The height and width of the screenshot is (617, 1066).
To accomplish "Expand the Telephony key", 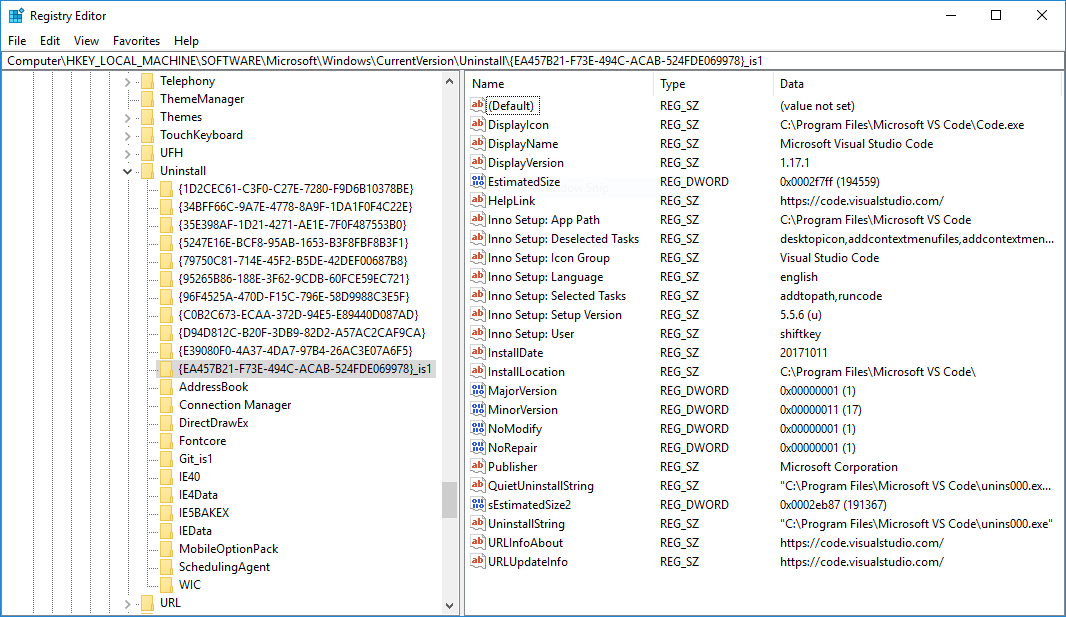I will tap(128, 82).
